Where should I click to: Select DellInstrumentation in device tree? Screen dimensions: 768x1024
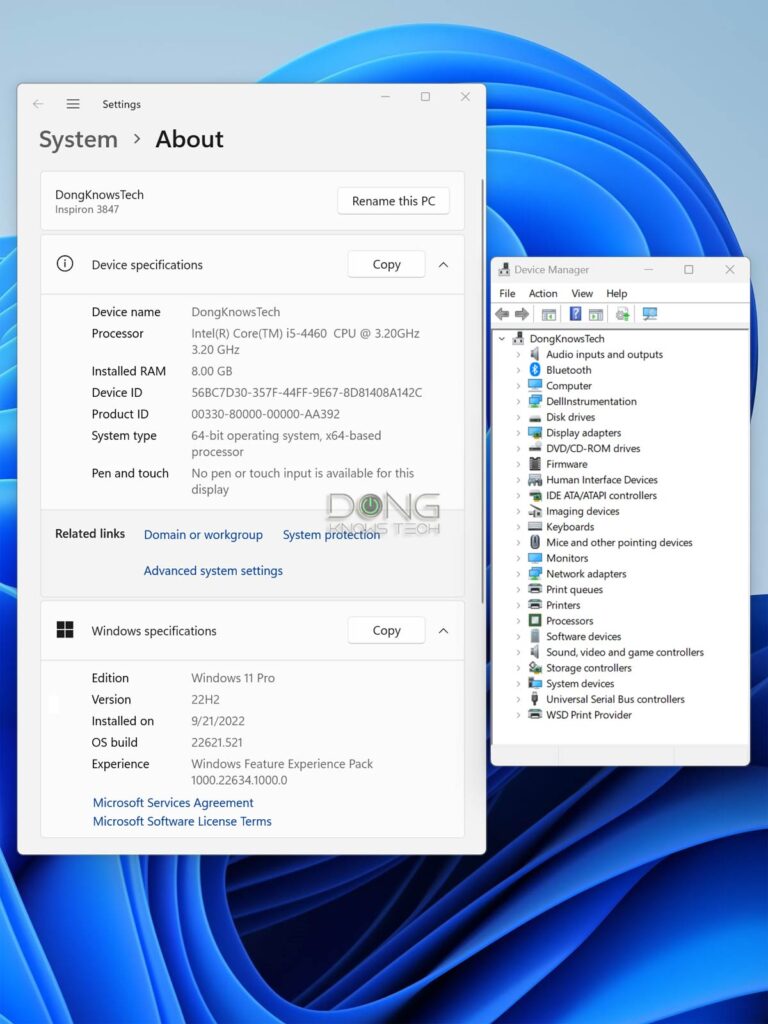[x=591, y=401]
